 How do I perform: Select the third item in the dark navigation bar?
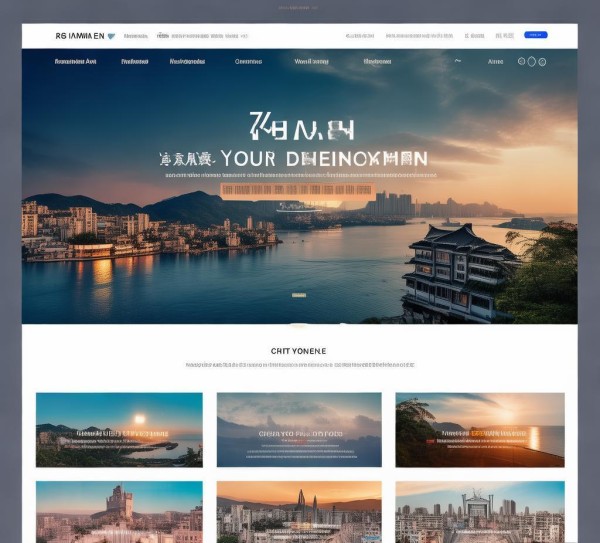[187, 61]
